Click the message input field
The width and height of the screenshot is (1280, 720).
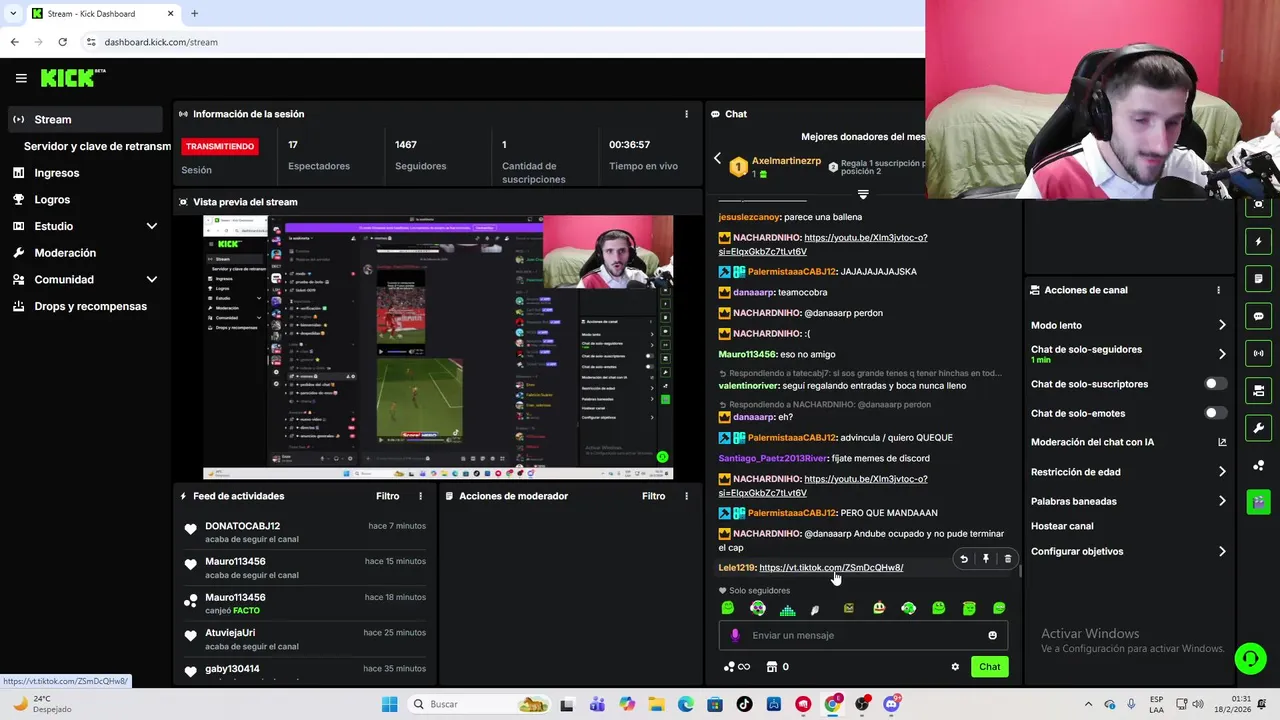coord(863,635)
